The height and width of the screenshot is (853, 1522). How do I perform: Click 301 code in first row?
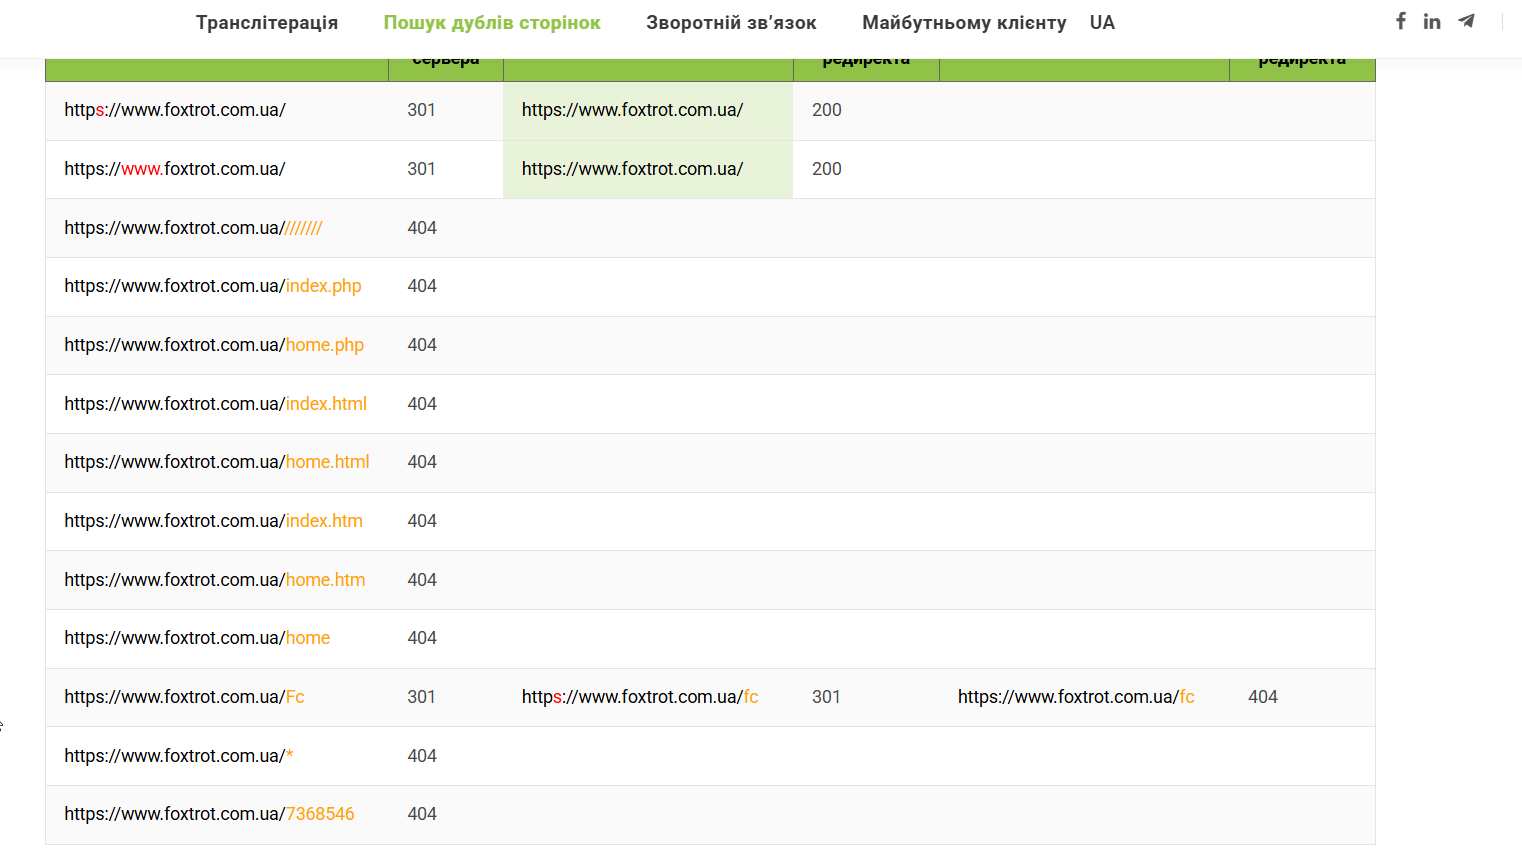pos(421,110)
